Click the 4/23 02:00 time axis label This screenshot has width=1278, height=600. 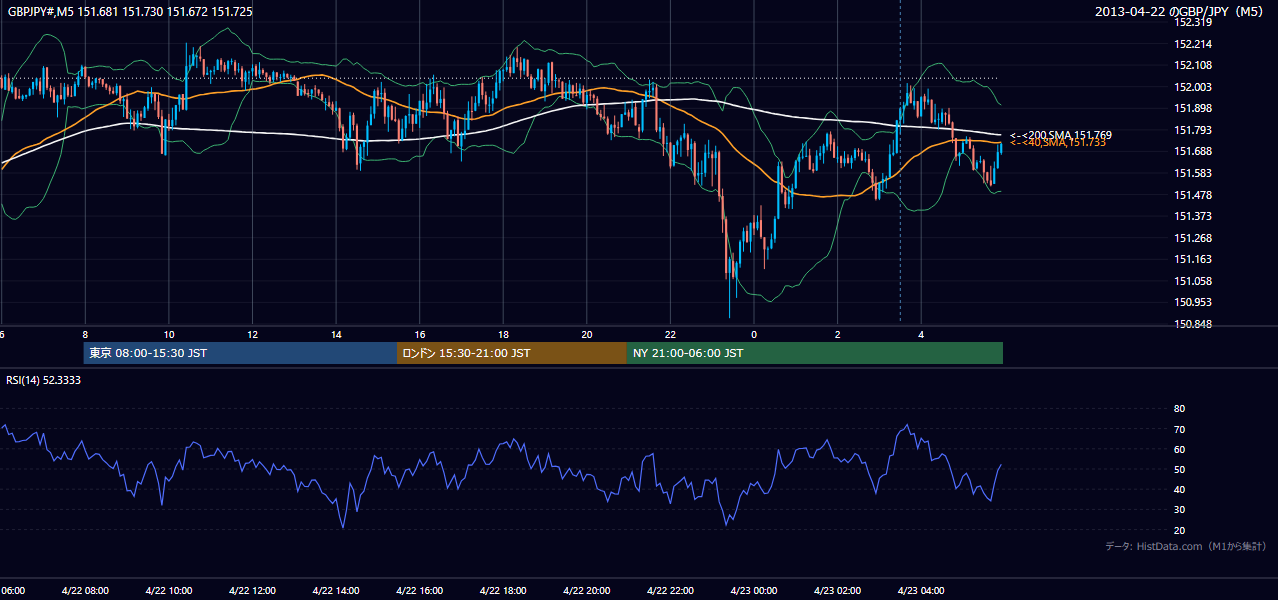tap(838, 591)
